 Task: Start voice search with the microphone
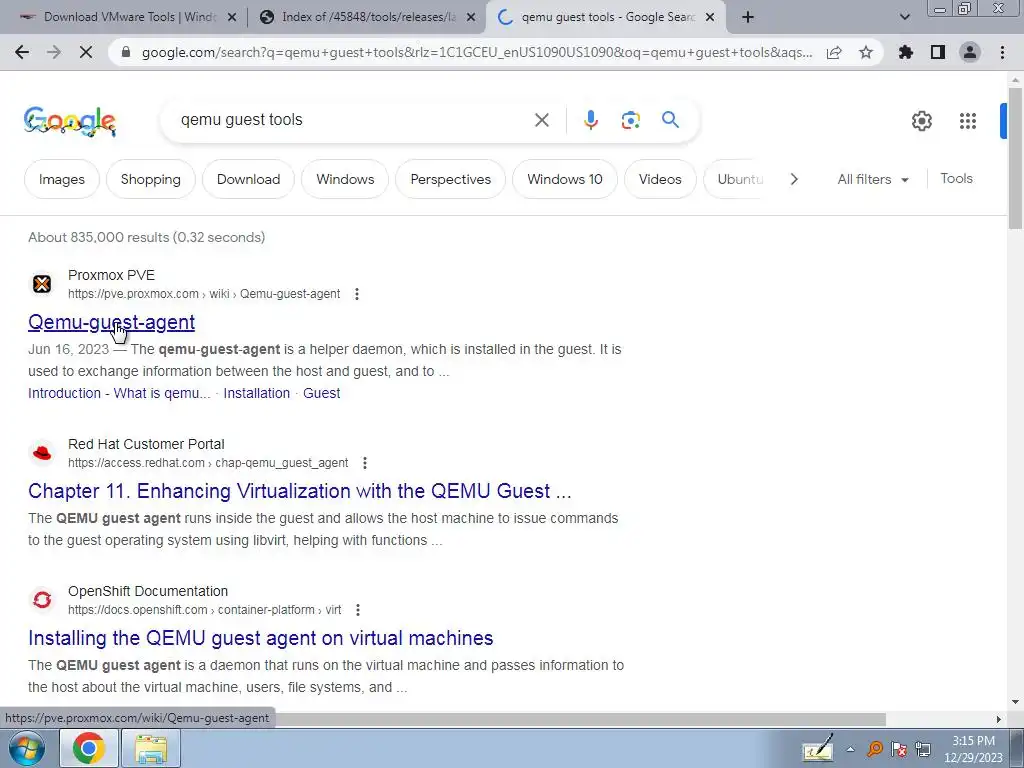tap(590, 120)
